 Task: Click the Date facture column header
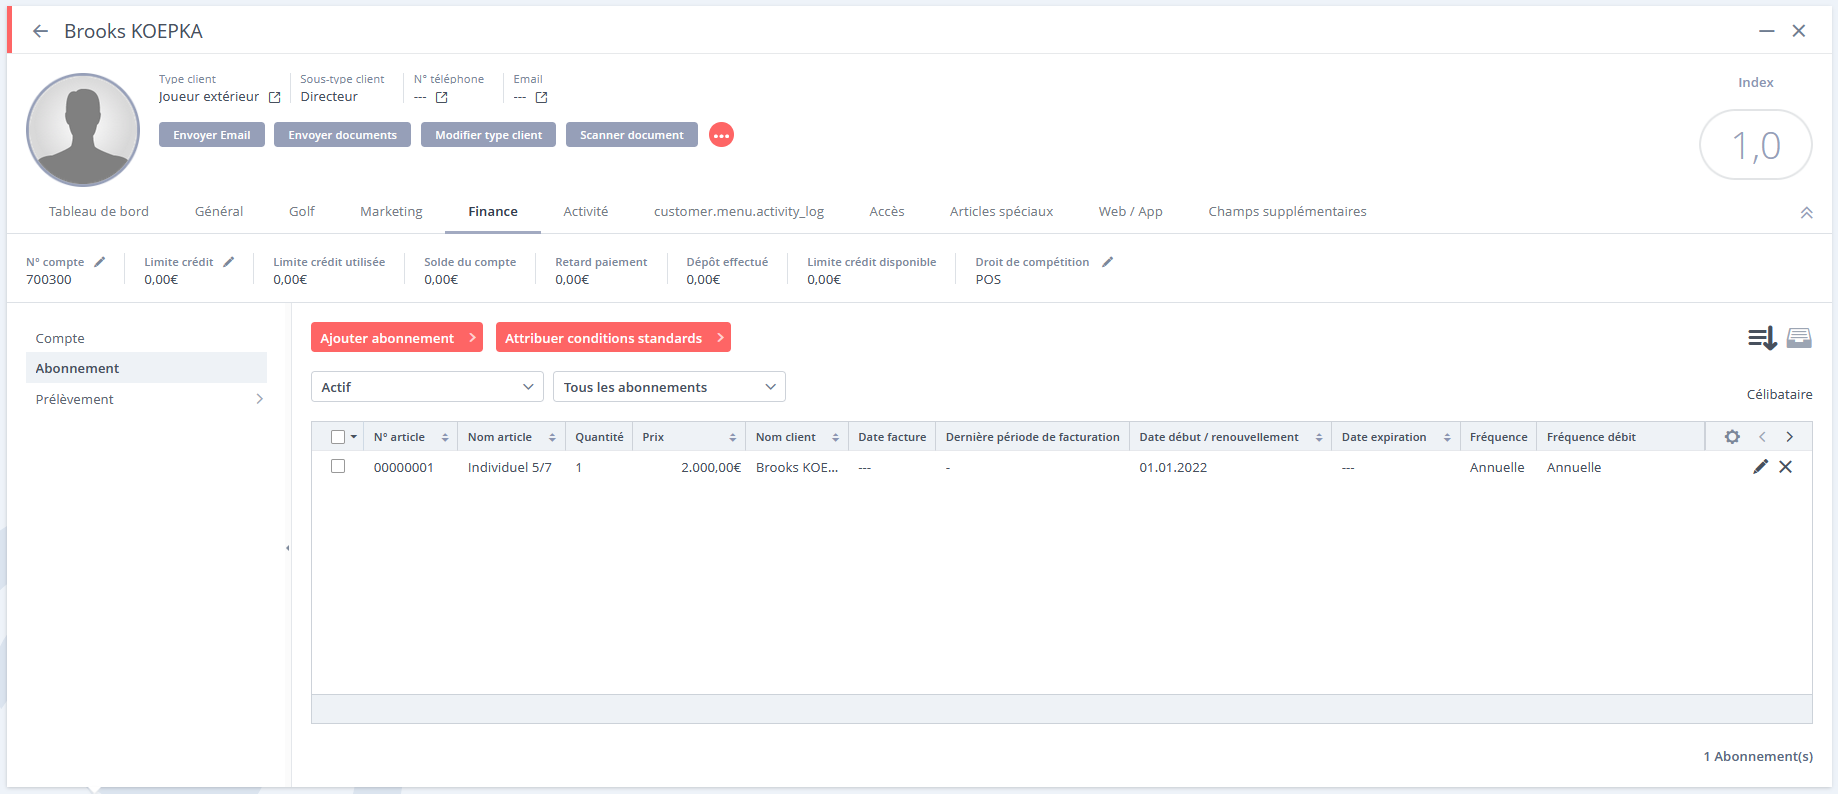(892, 437)
